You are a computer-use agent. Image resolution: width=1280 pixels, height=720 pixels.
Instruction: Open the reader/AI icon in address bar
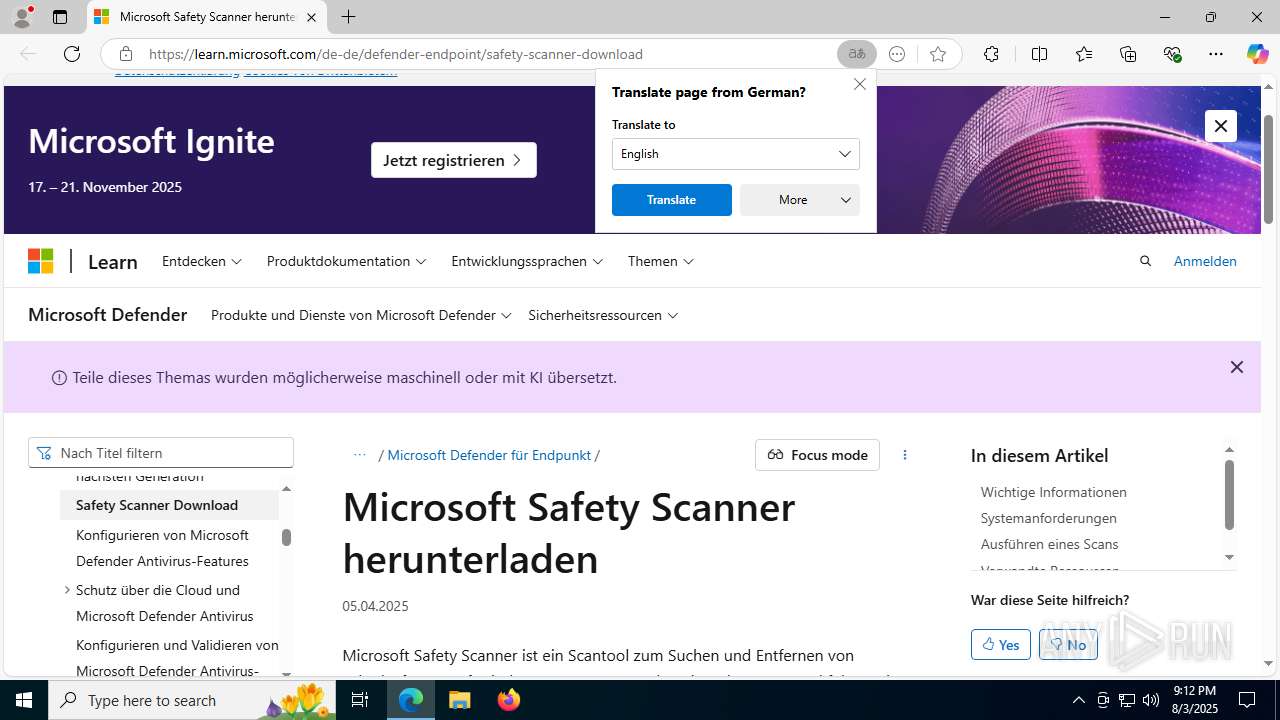897,54
